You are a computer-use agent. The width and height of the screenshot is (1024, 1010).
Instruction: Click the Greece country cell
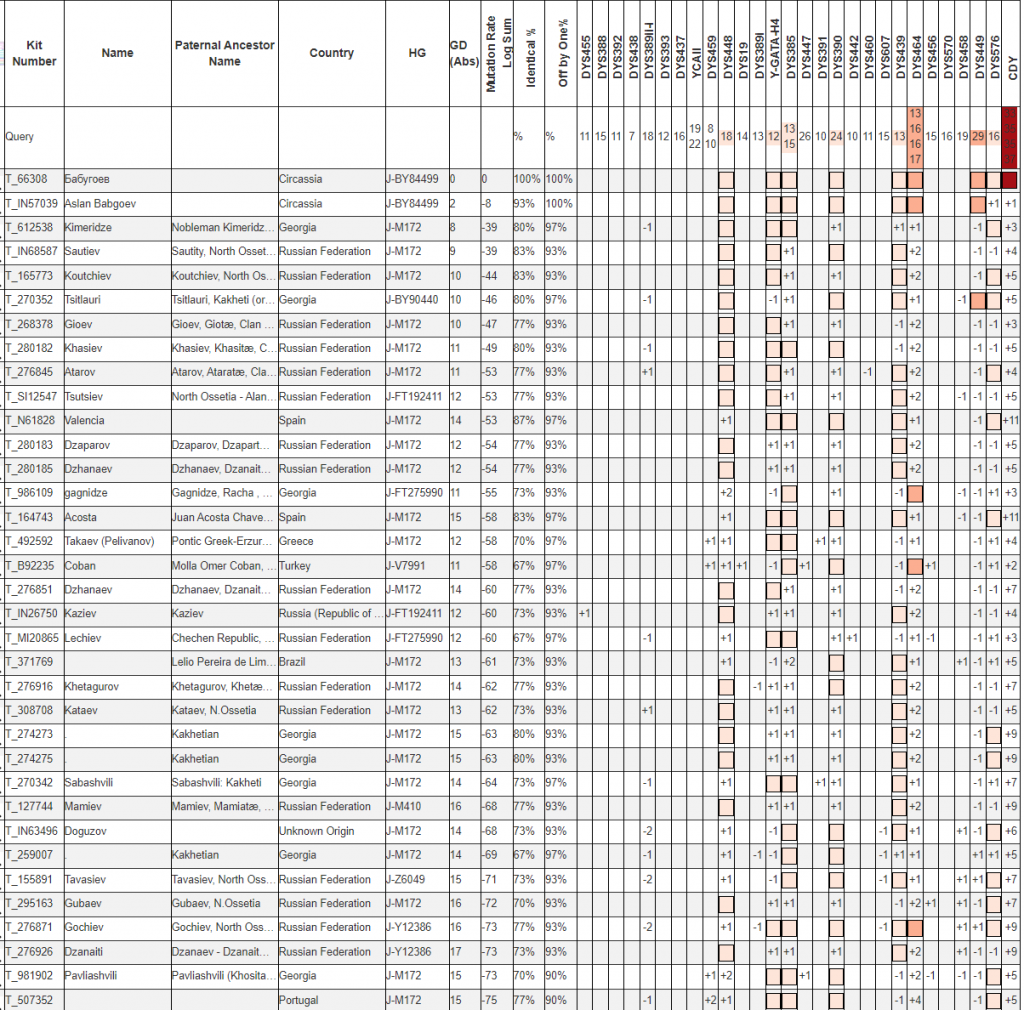tap(296, 542)
